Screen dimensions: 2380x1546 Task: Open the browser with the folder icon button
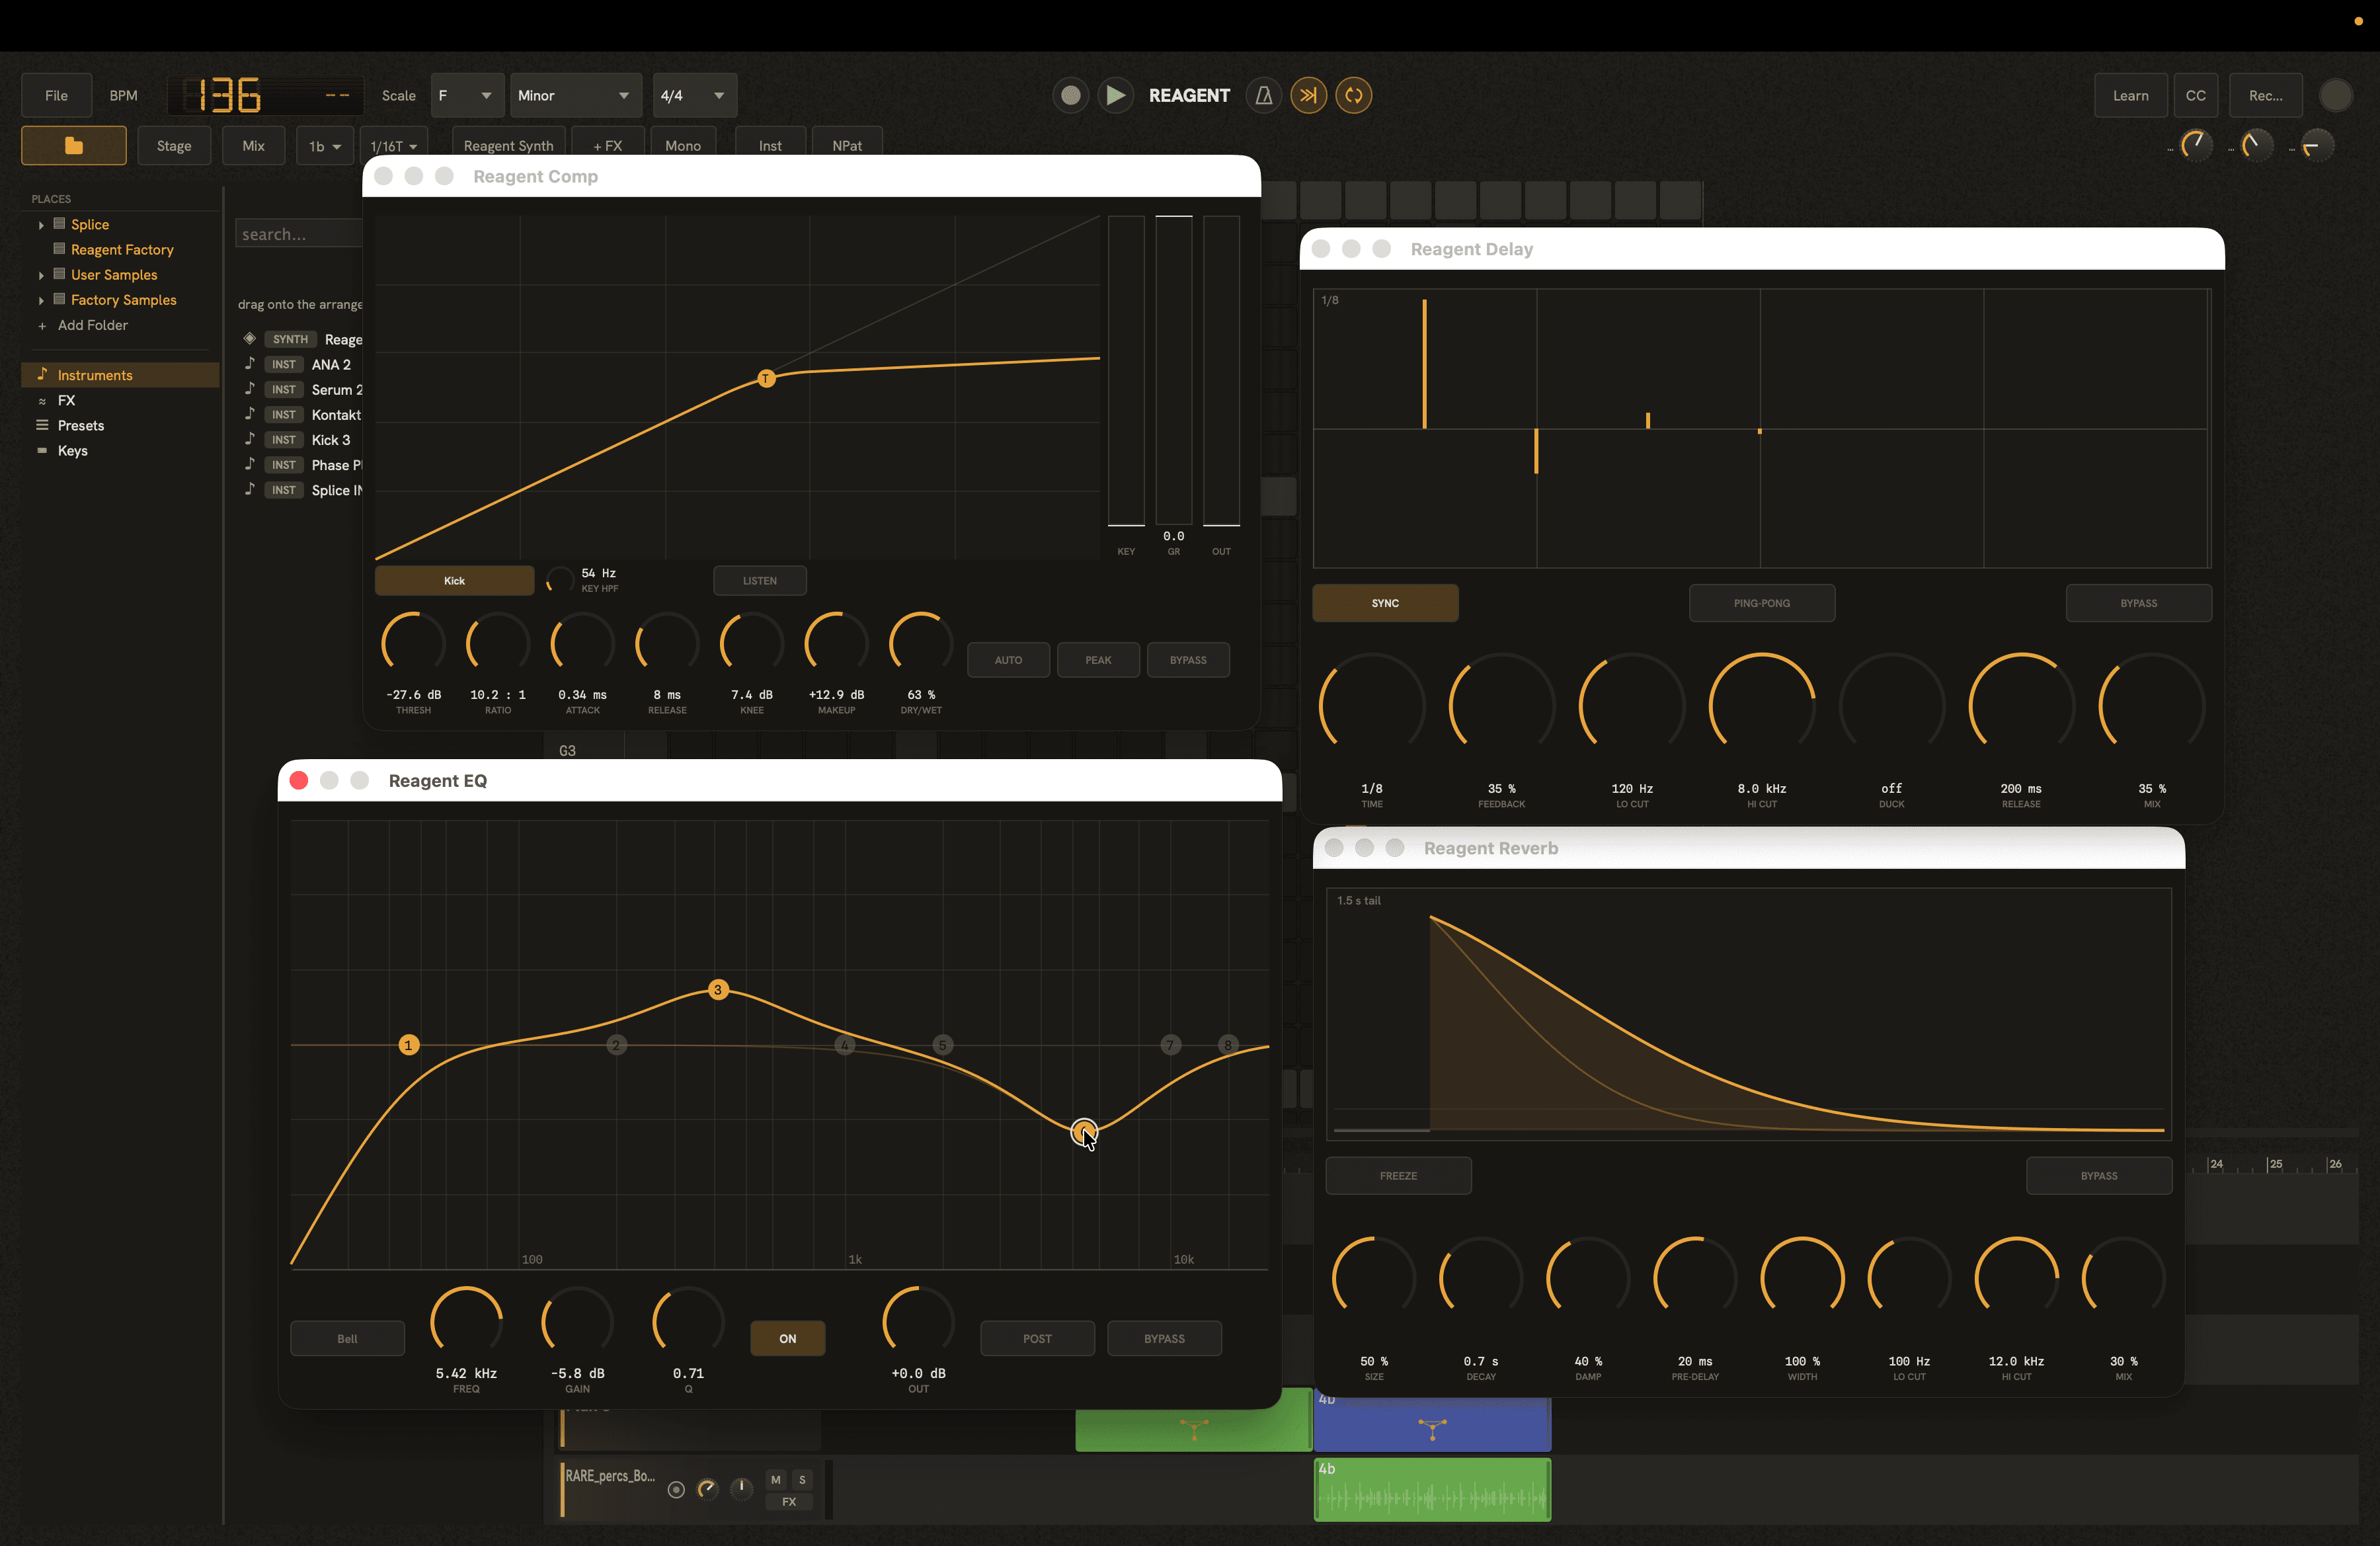pyautogui.click(x=74, y=146)
